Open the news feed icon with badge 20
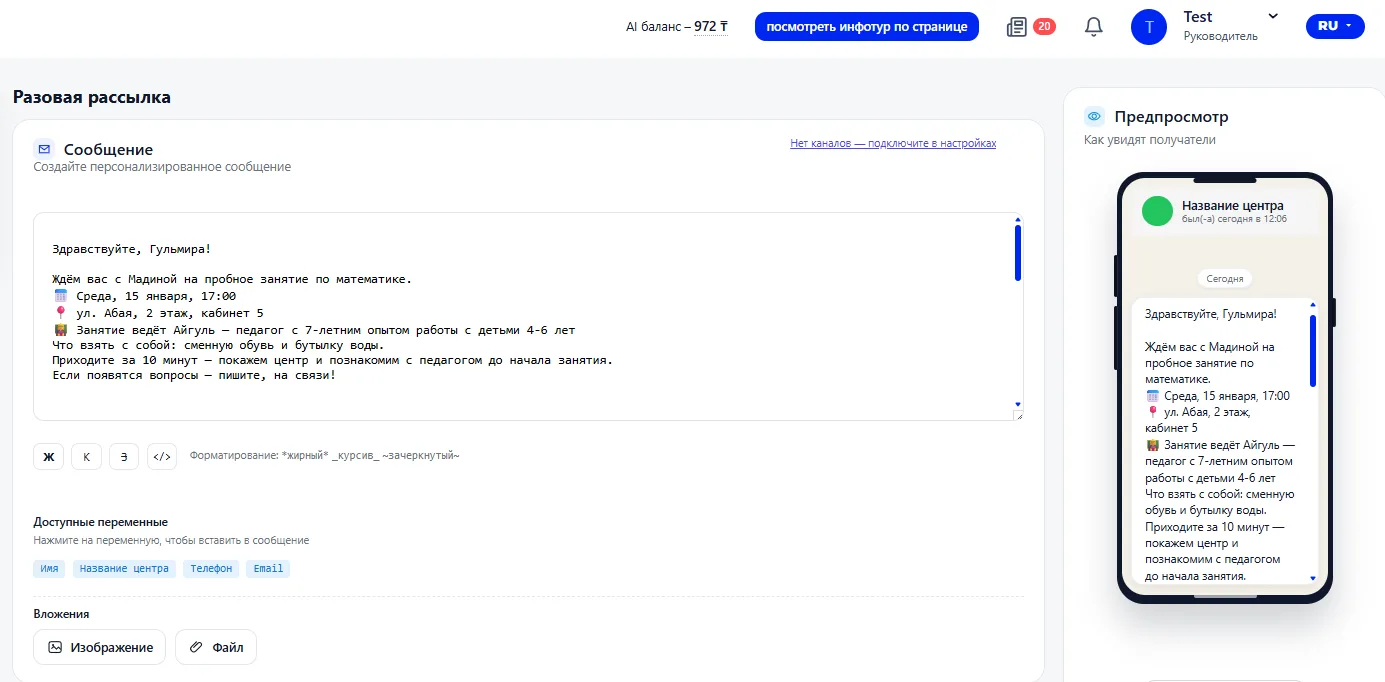The height and width of the screenshot is (682, 1385). tap(1018, 27)
